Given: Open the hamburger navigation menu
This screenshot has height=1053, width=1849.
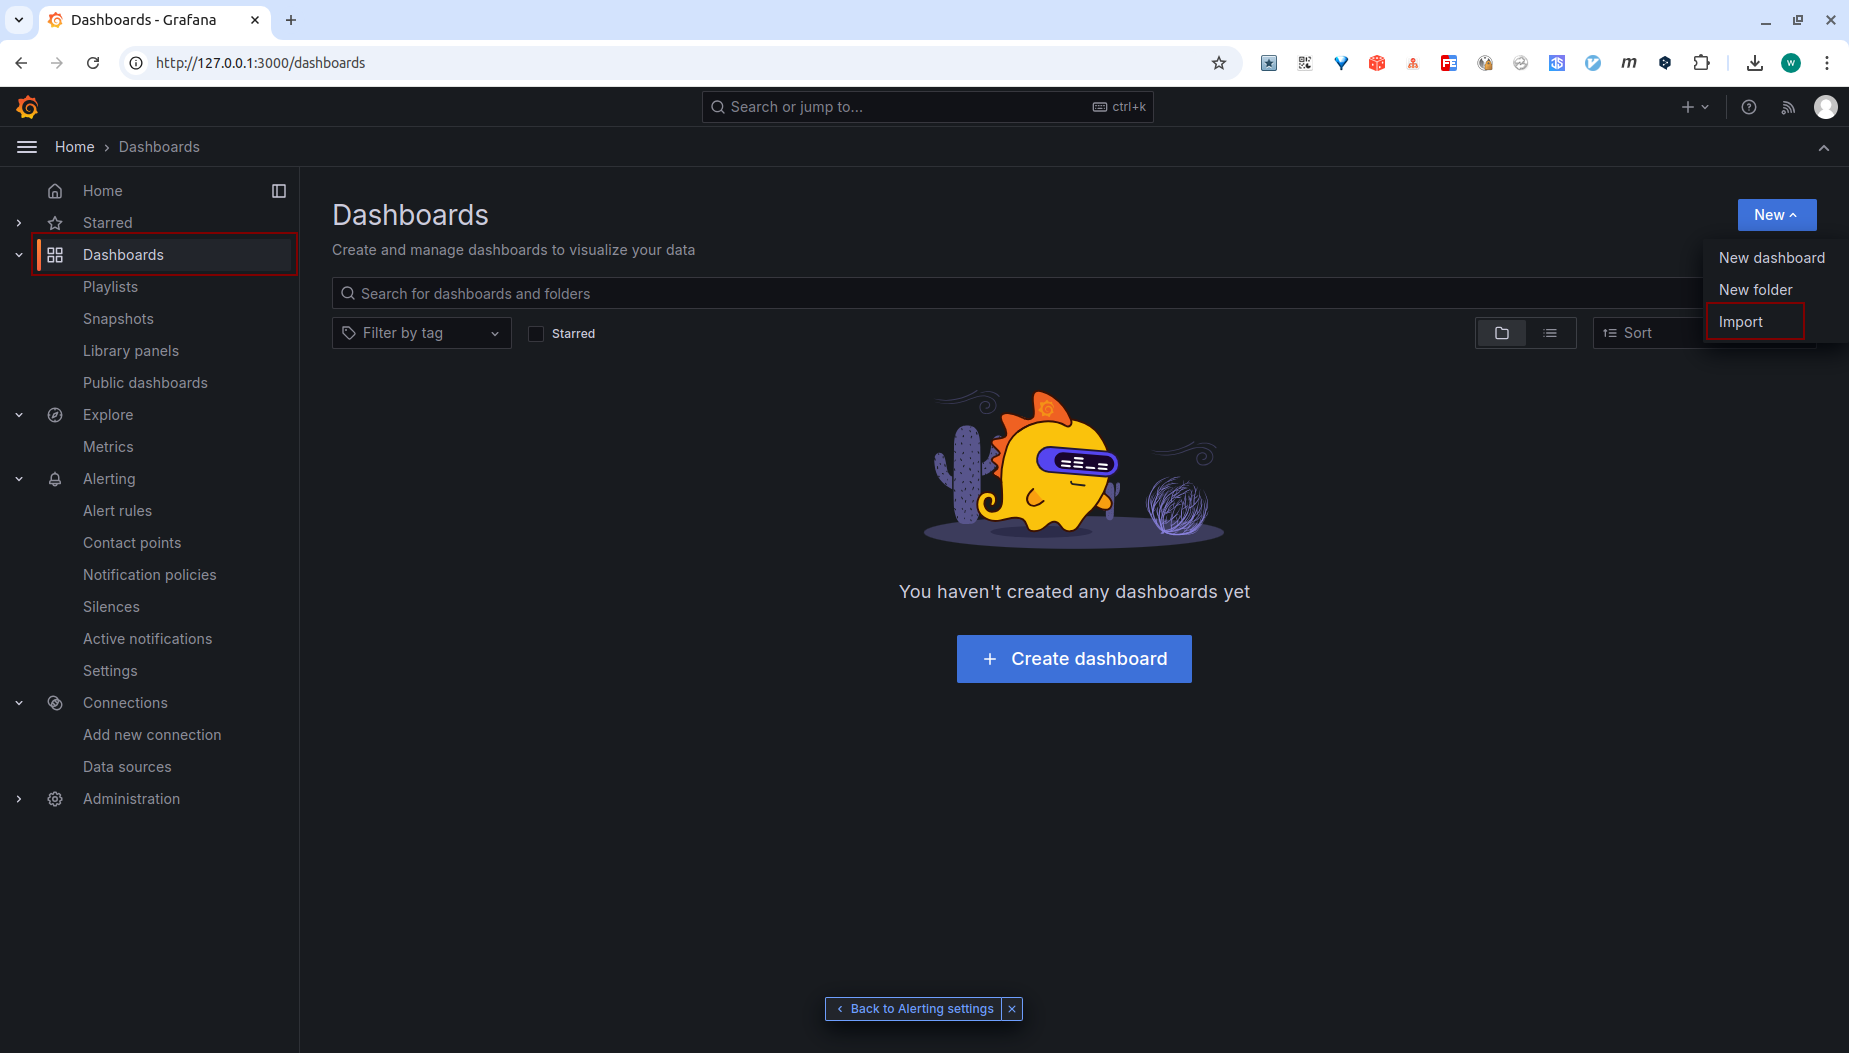Looking at the screenshot, I should click(x=27, y=147).
